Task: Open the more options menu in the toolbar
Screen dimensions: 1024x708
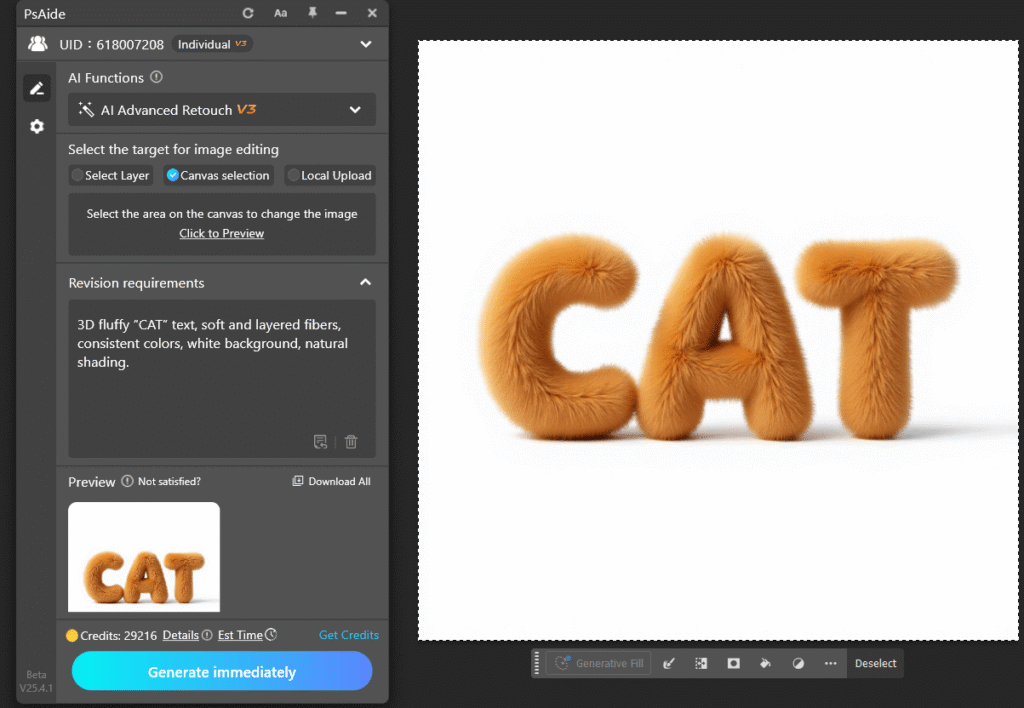Action: tap(830, 663)
